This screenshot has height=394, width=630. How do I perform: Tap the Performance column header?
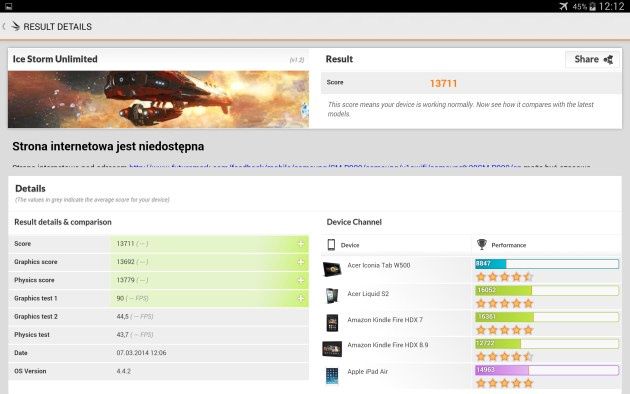(509, 245)
